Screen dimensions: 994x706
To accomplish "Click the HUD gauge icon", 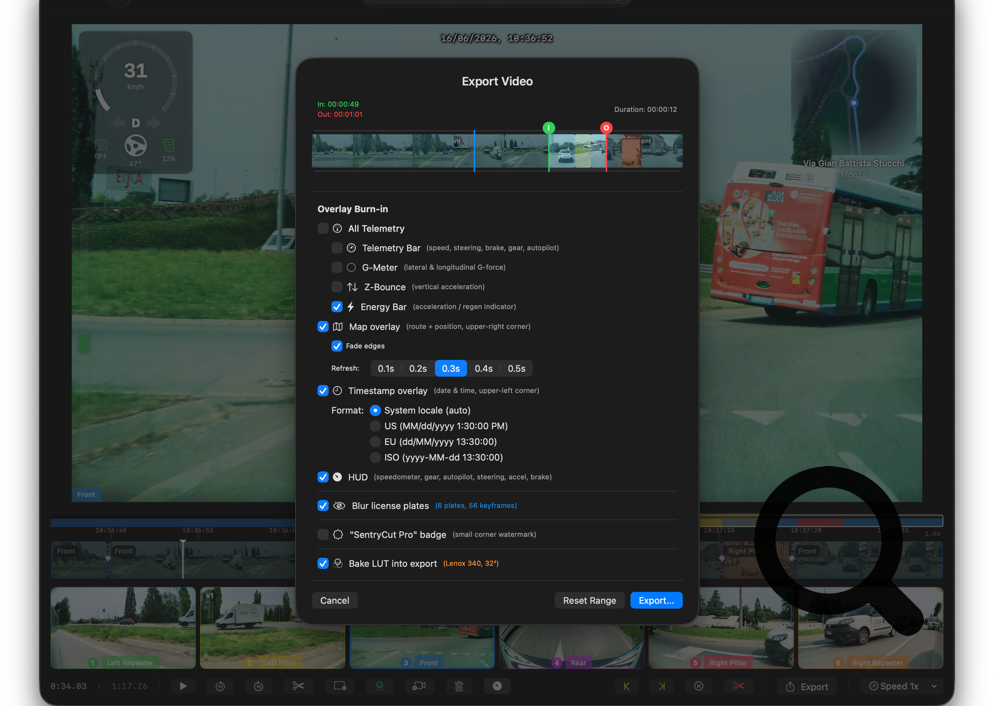I will 337,477.
